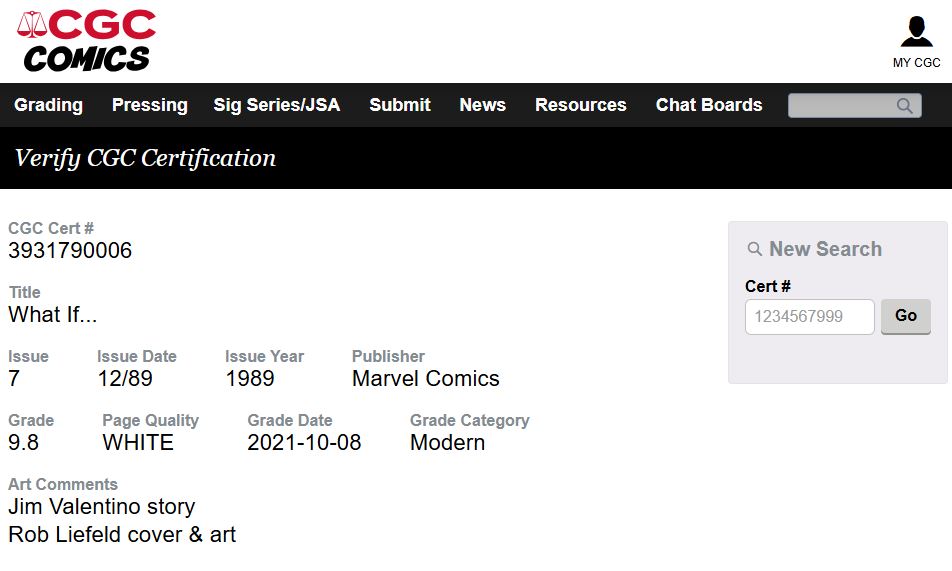Focus the top navigation search field
This screenshot has width=952, height=571.
coord(840,106)
